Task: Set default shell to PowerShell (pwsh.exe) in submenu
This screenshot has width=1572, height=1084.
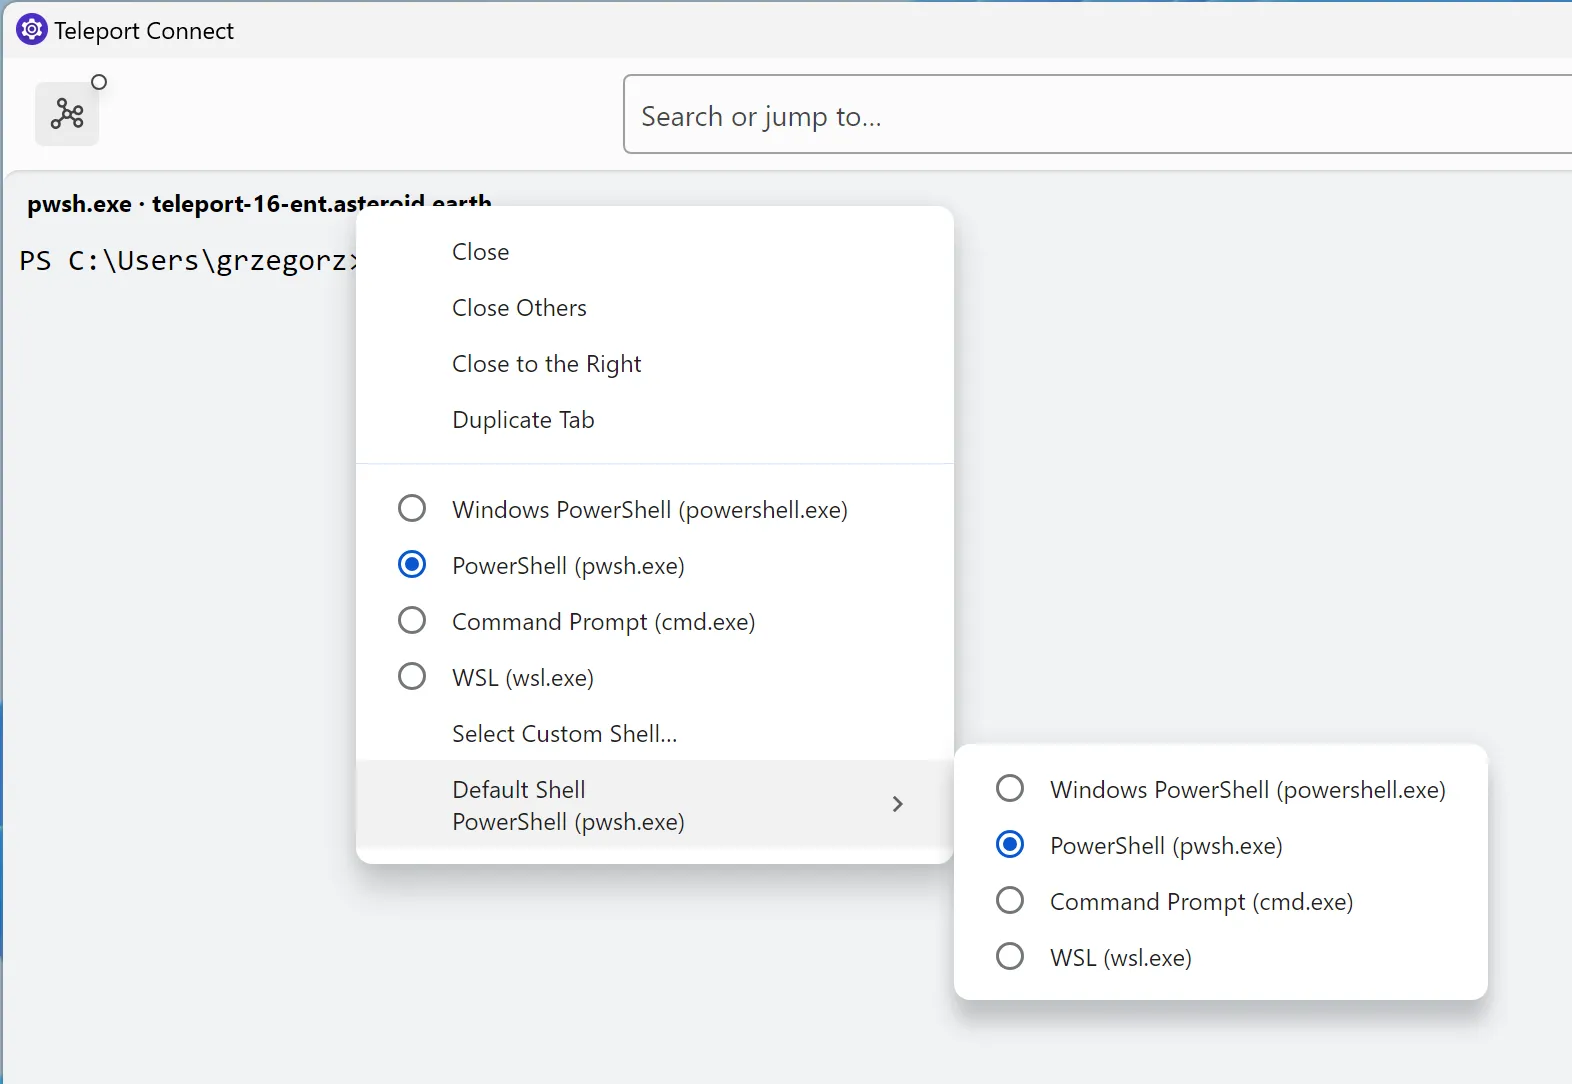Action: point(1220,846)
